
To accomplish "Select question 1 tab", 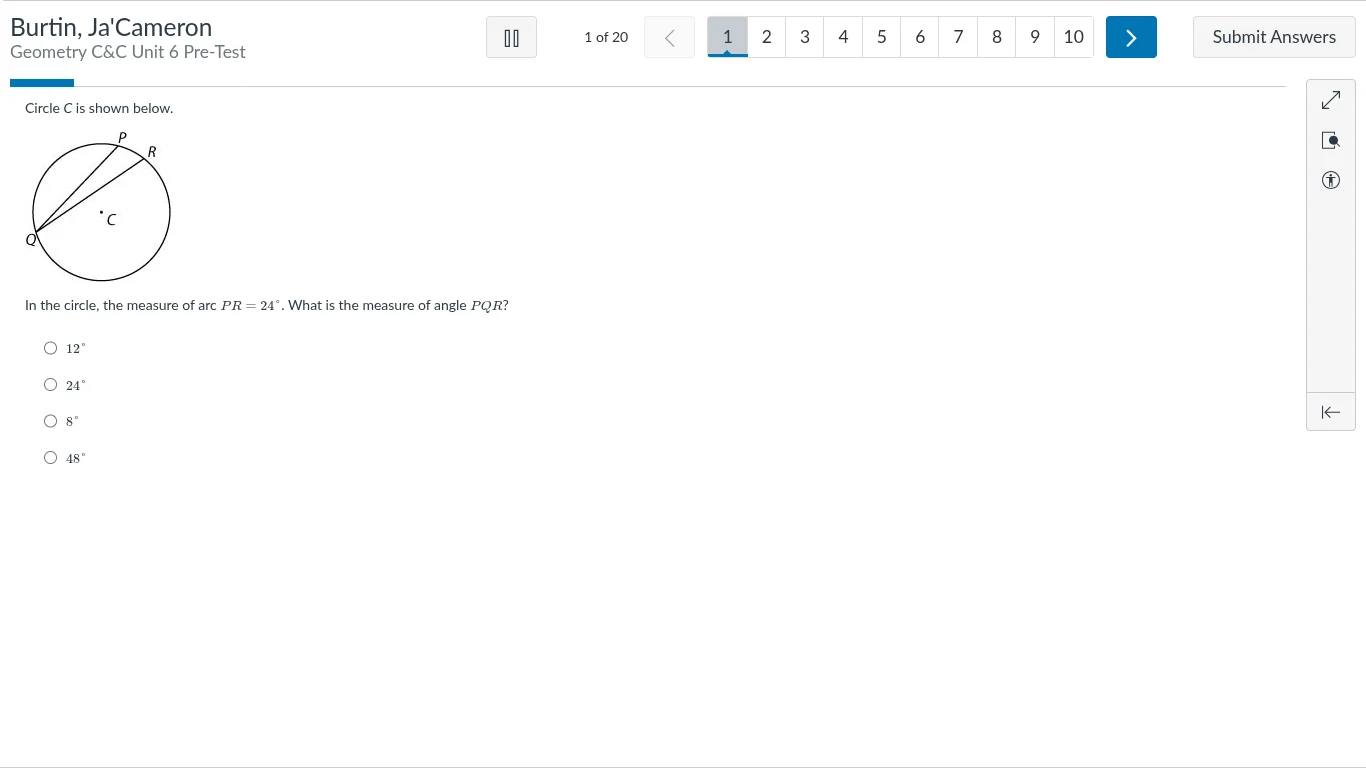I will 727,37.
